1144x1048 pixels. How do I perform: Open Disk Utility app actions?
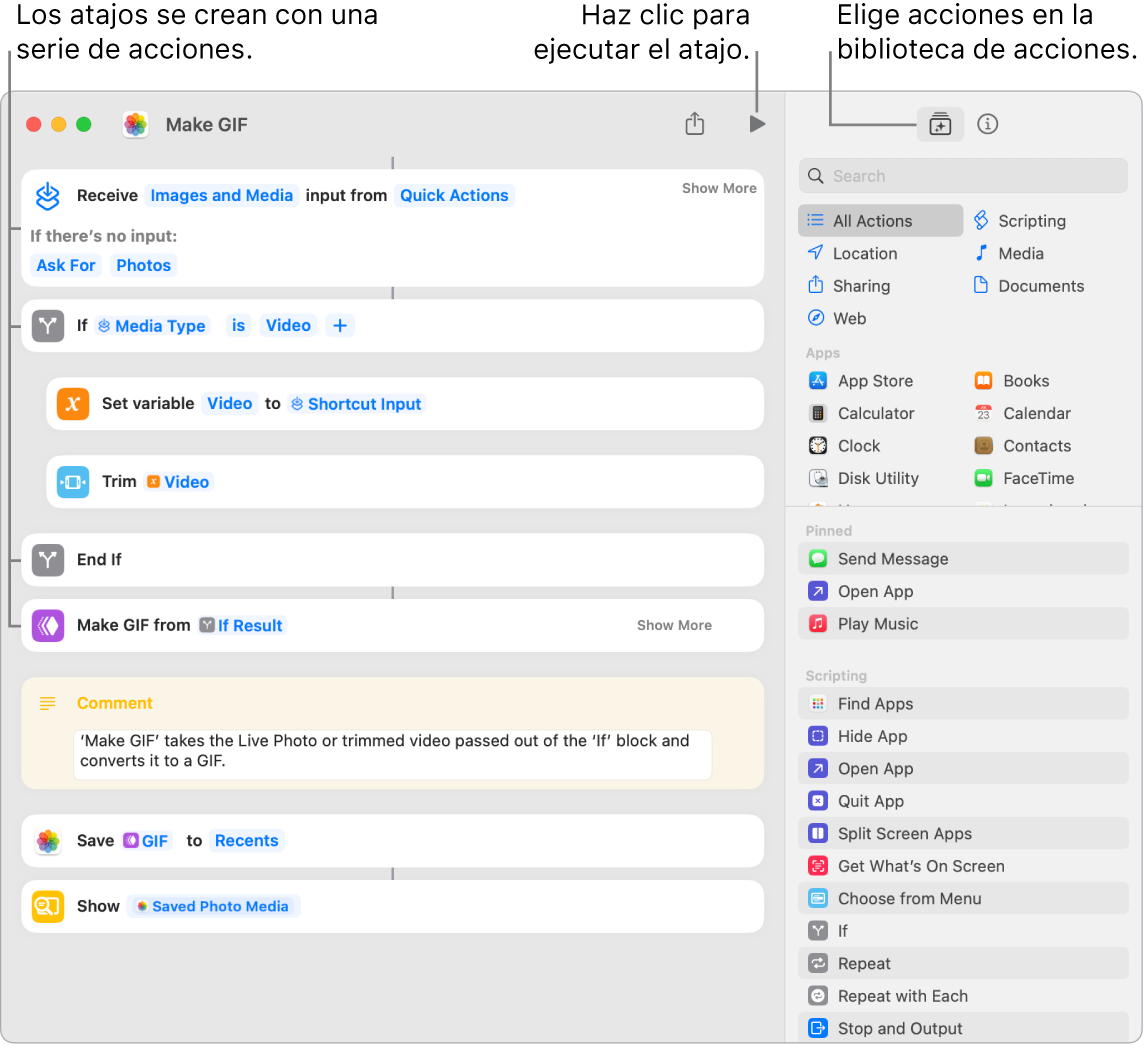pos(863,479)
